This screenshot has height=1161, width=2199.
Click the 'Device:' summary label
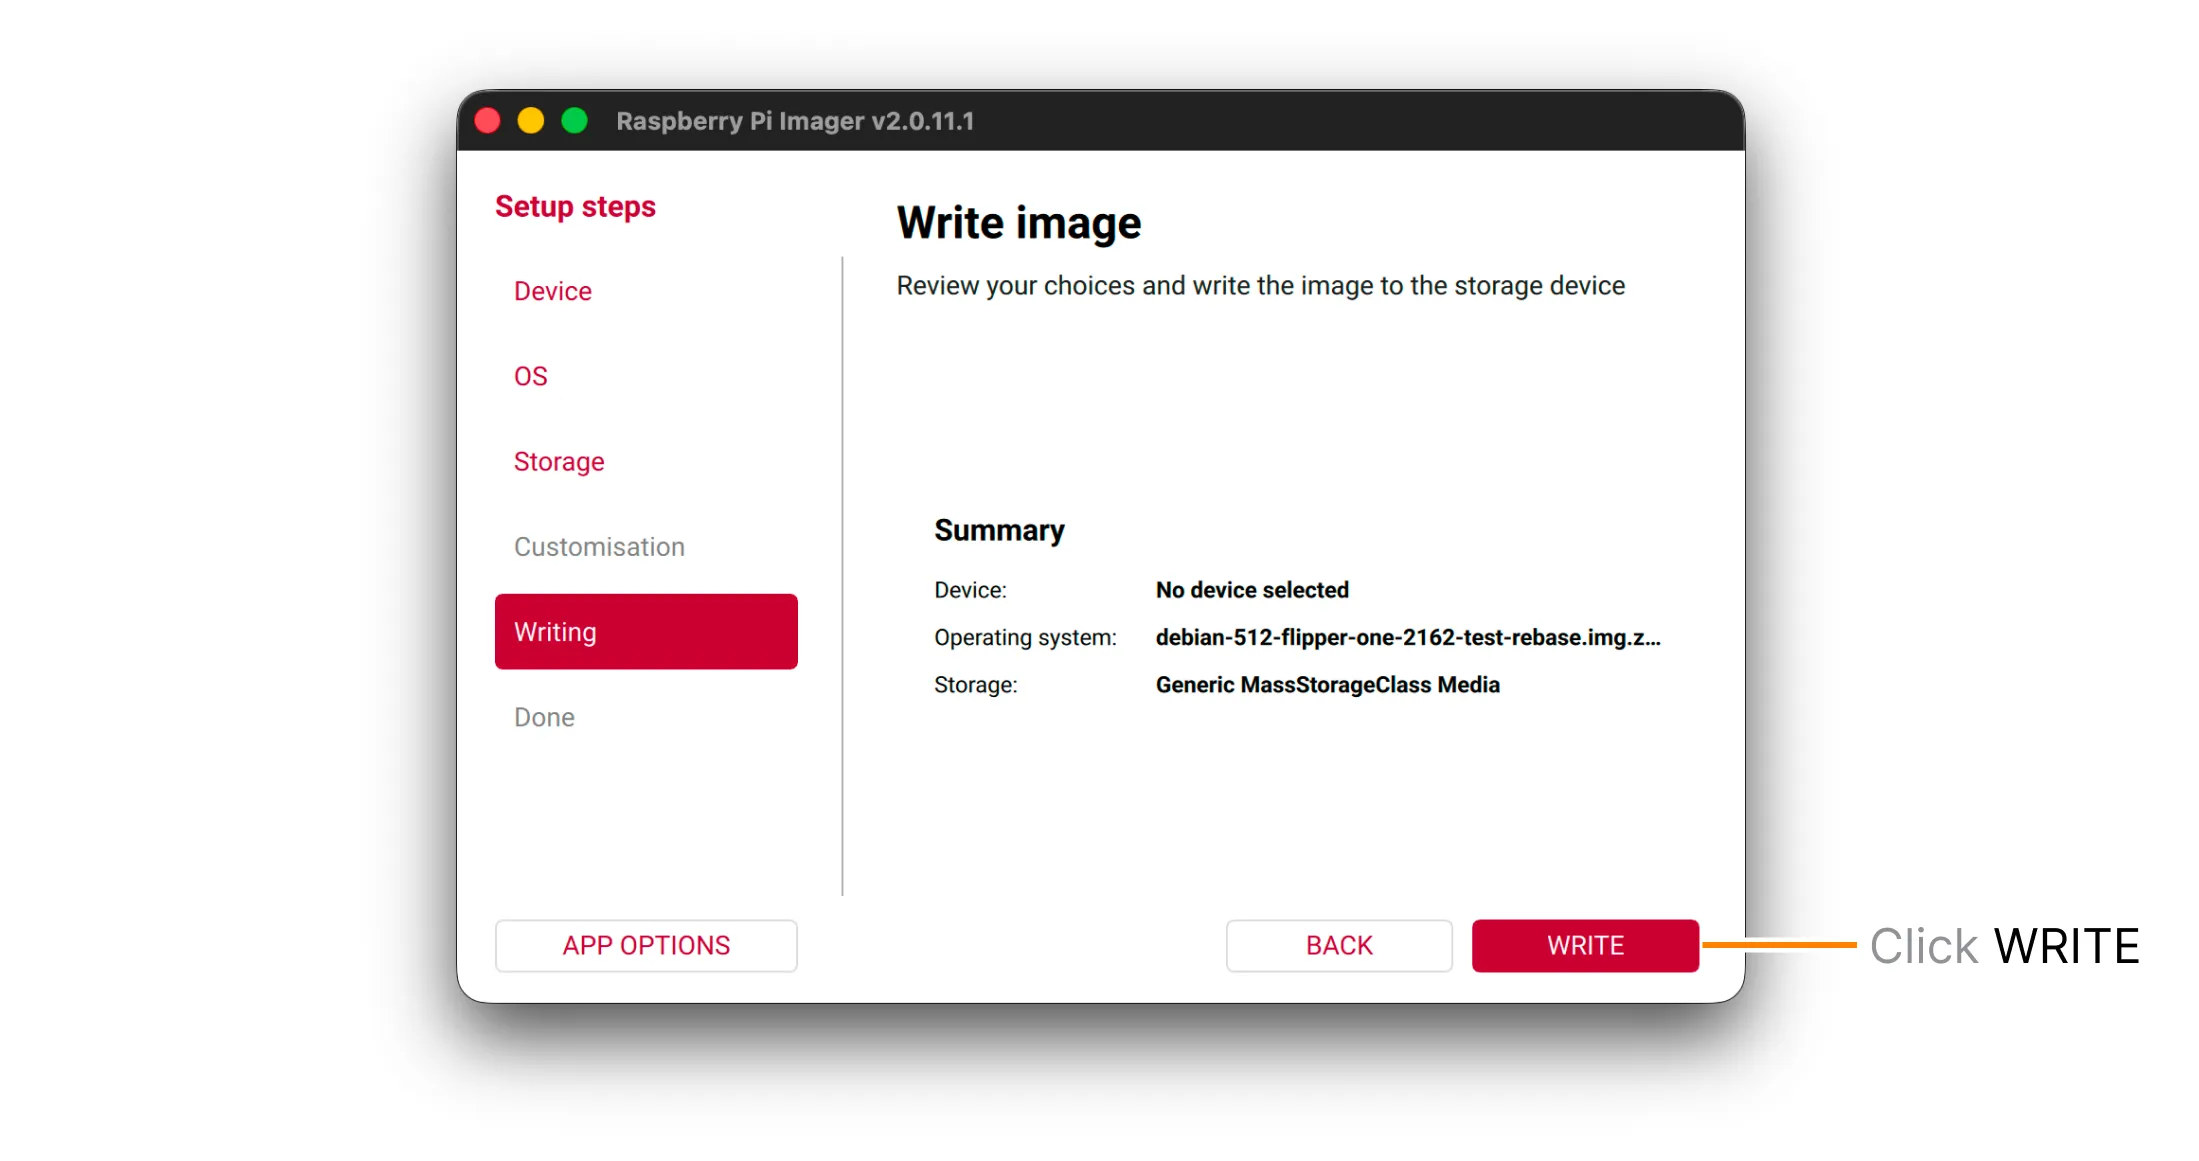tap(970, 590)
